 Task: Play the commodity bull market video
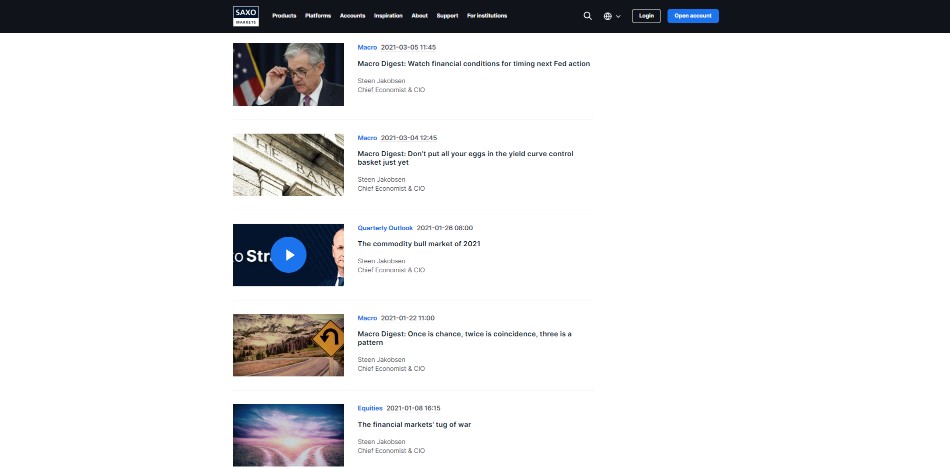[x=288, y=255]
